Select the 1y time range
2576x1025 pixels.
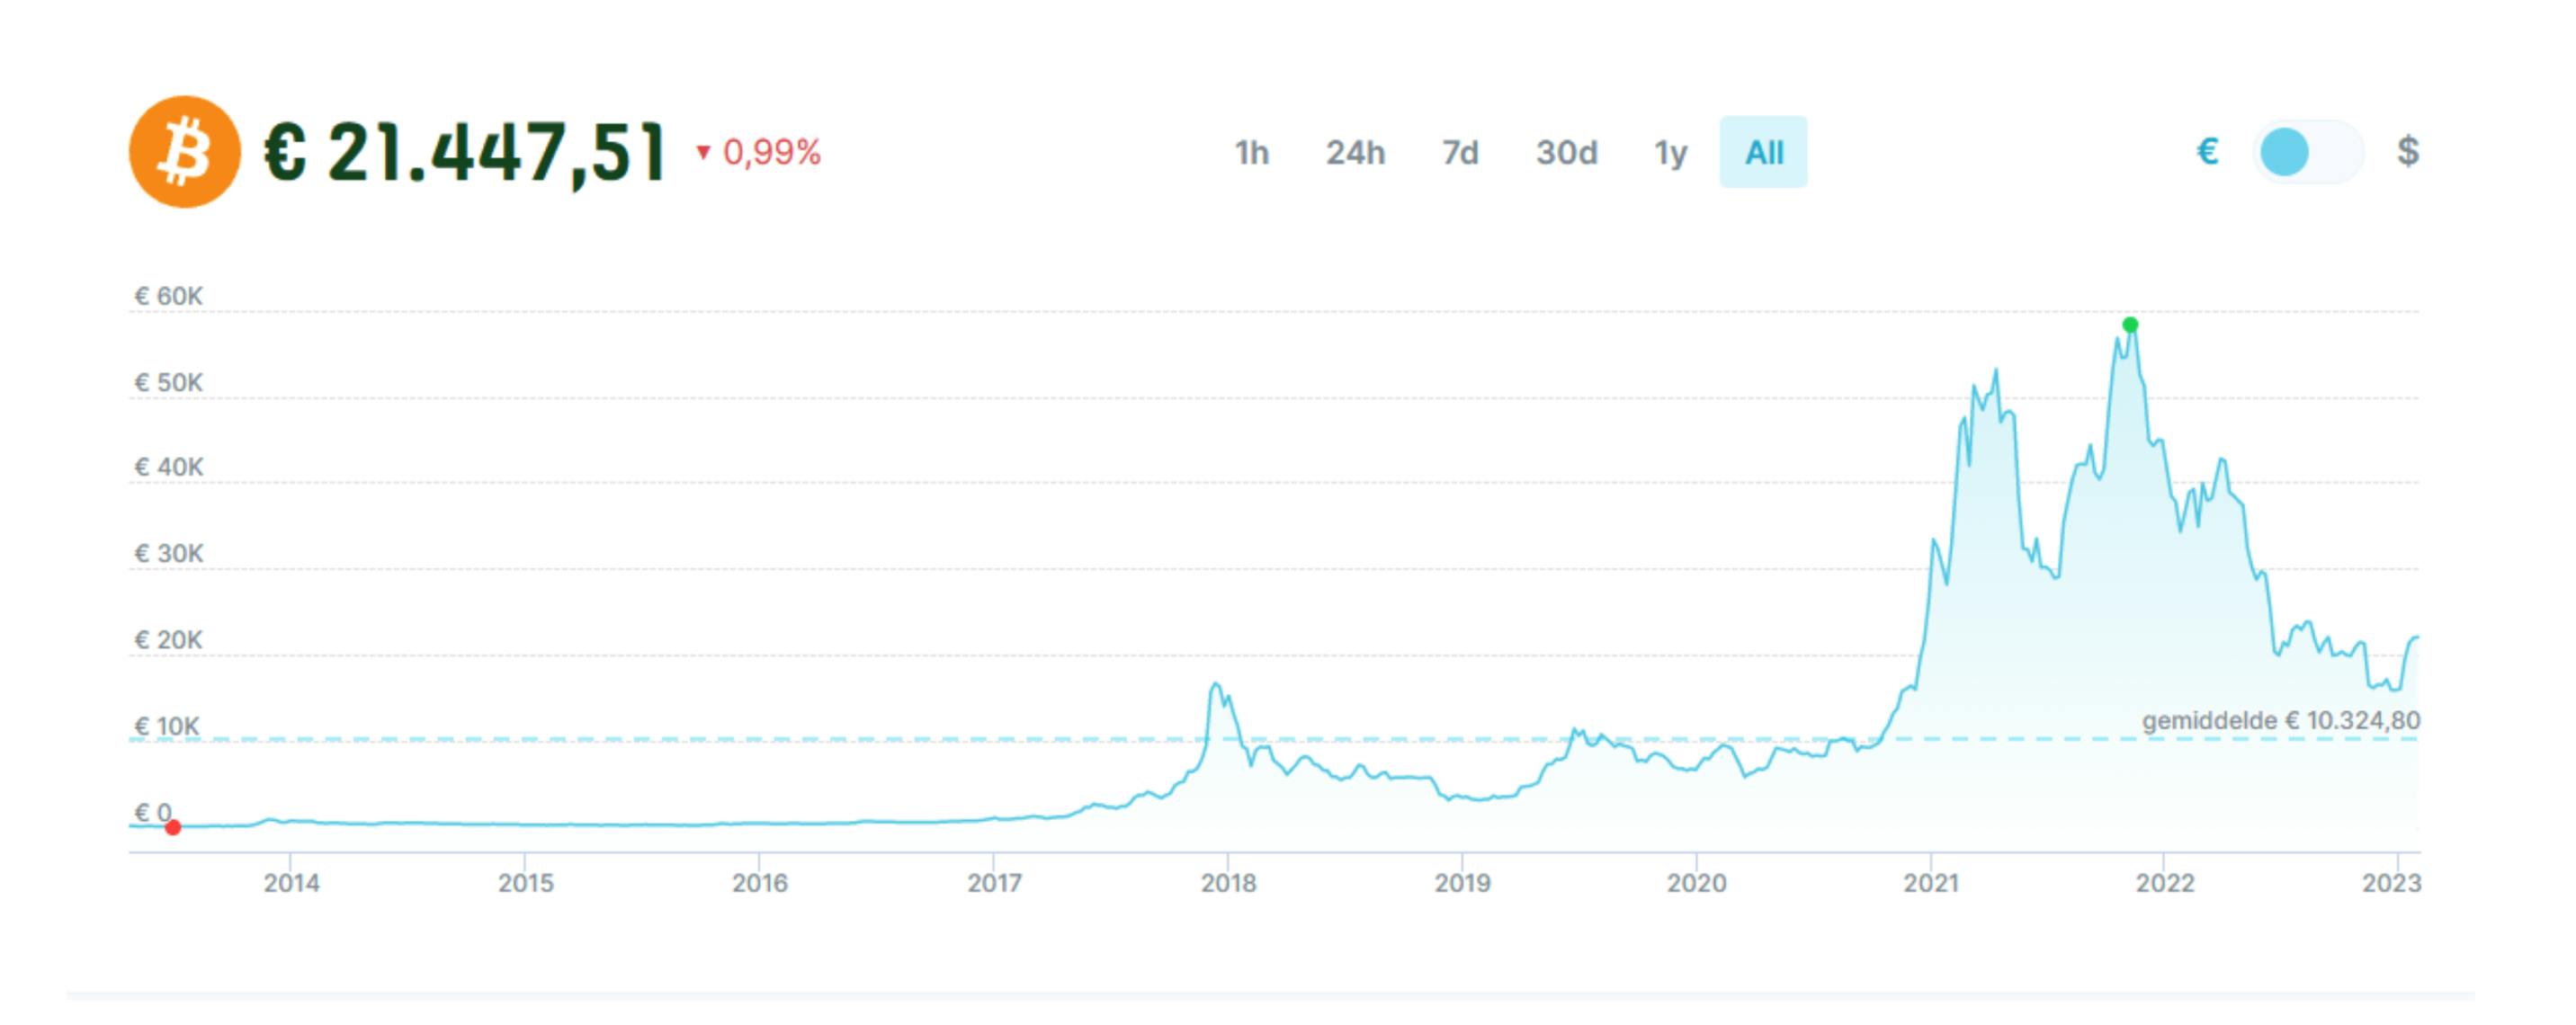point(1670,153)
